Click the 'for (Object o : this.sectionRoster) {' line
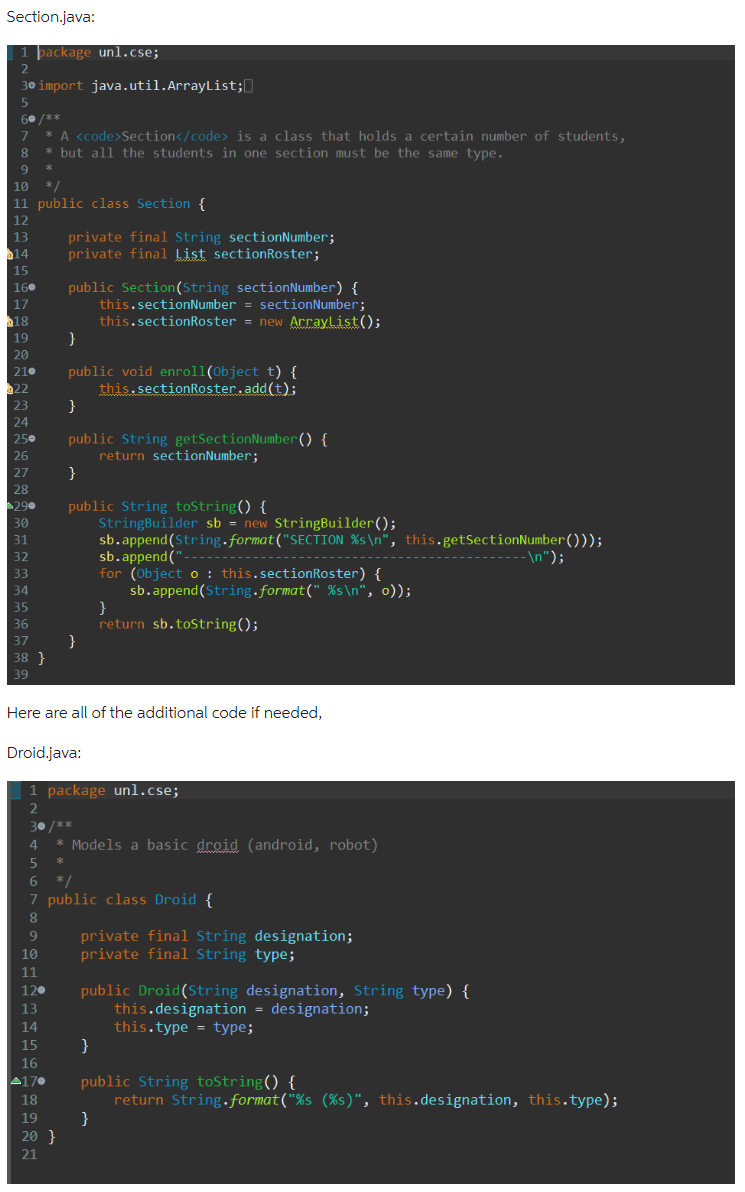Image resolution: width=745 pixels, height=1192 pixels. [x=240, y=574]
